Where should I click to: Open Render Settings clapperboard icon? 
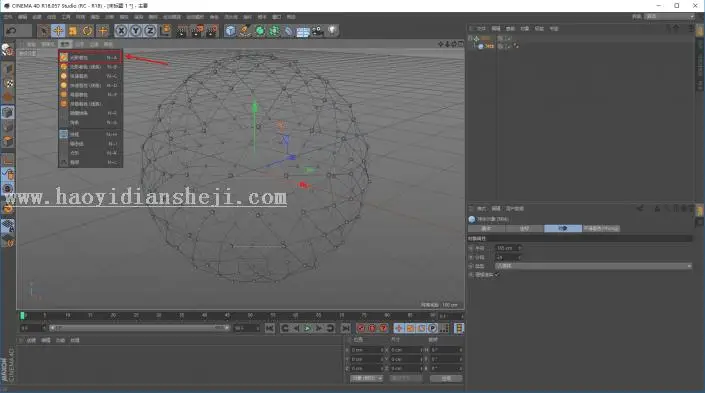coord(212,31)
